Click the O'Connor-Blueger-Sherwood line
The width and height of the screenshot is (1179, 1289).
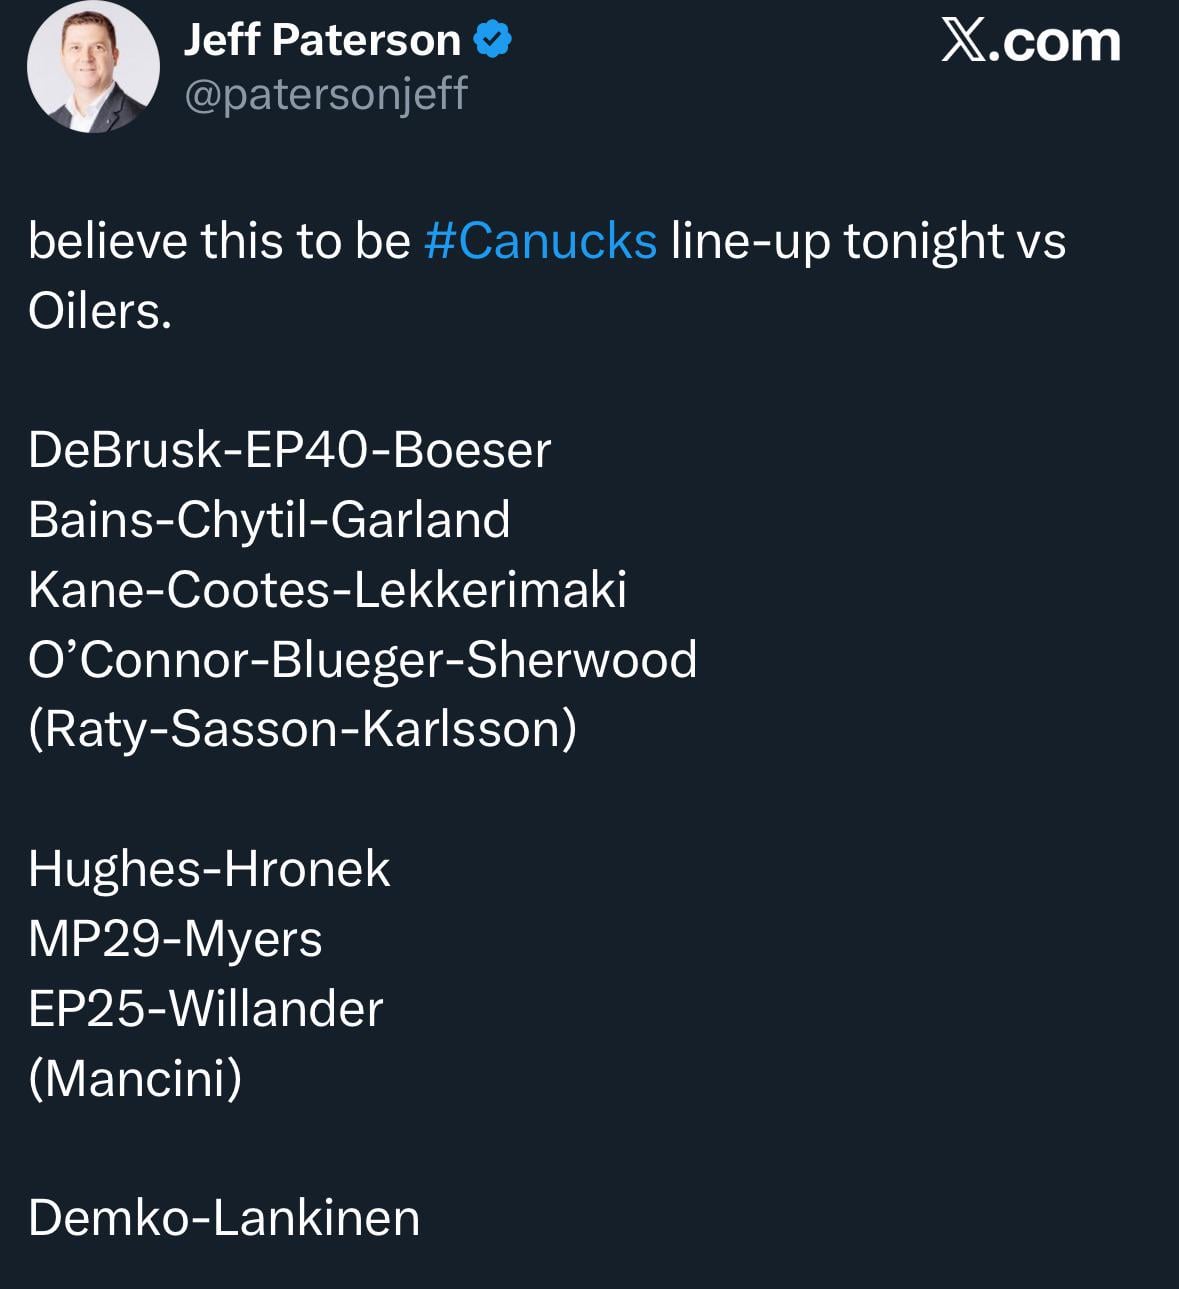[x=362, y=659]
